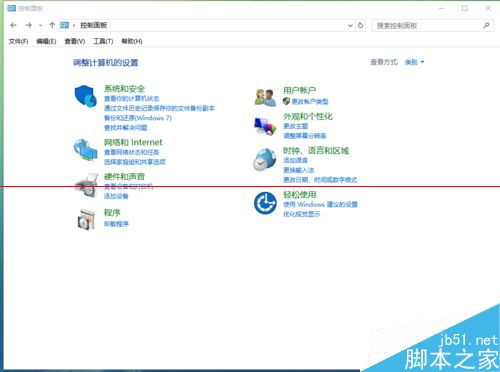
Task: Go up one level with up arrow
Action: click(52, 25)
